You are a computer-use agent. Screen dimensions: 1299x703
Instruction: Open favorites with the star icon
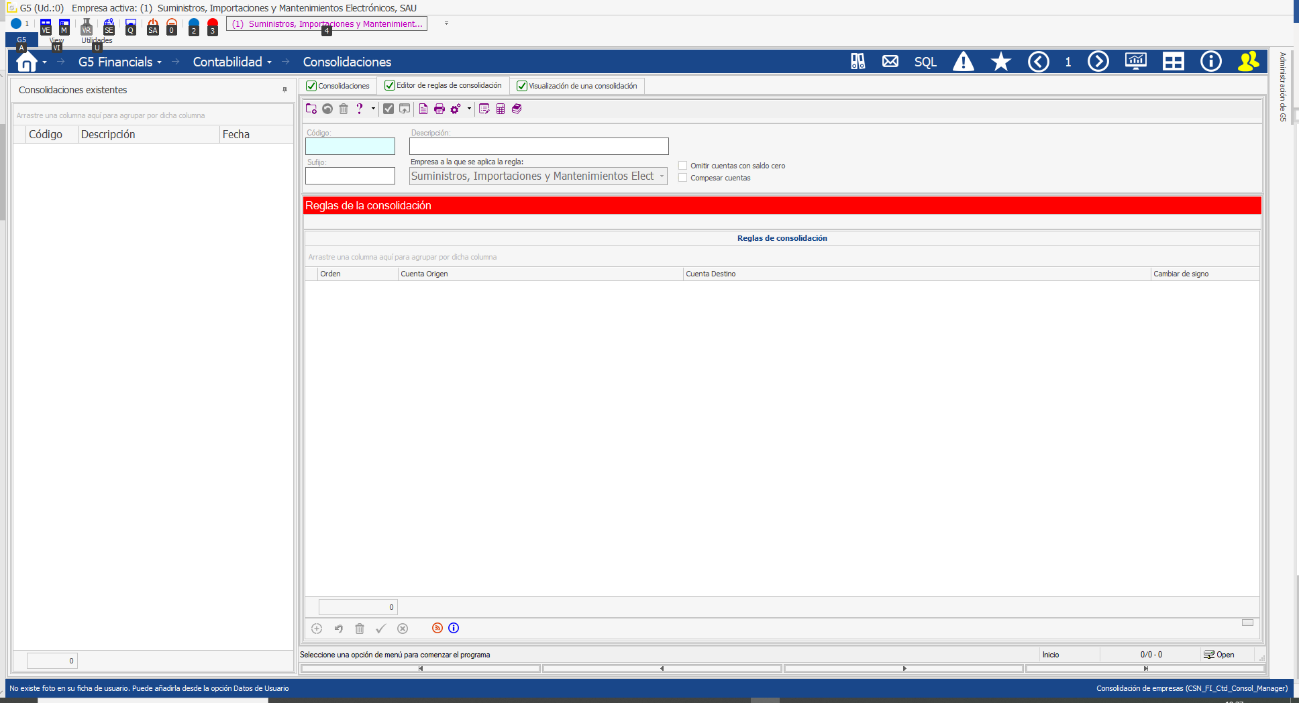(1000, 62)
